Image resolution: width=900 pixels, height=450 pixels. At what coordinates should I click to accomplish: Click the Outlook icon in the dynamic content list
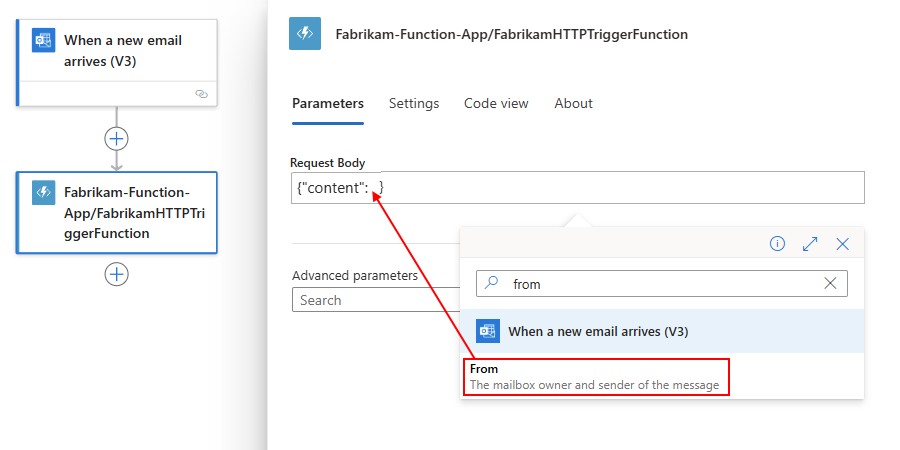[489, 332]
